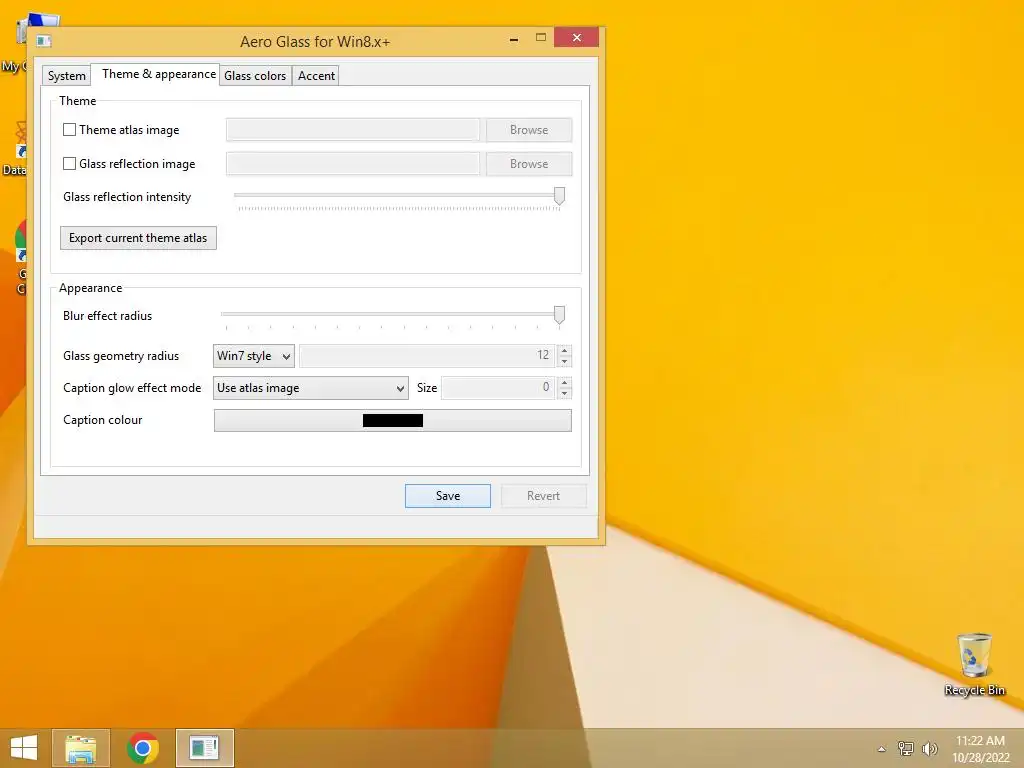The height and width of the screenshot is (768, 1024).
Task: Open the Caption glow effect mode dropdown
Action: [310, 388]
